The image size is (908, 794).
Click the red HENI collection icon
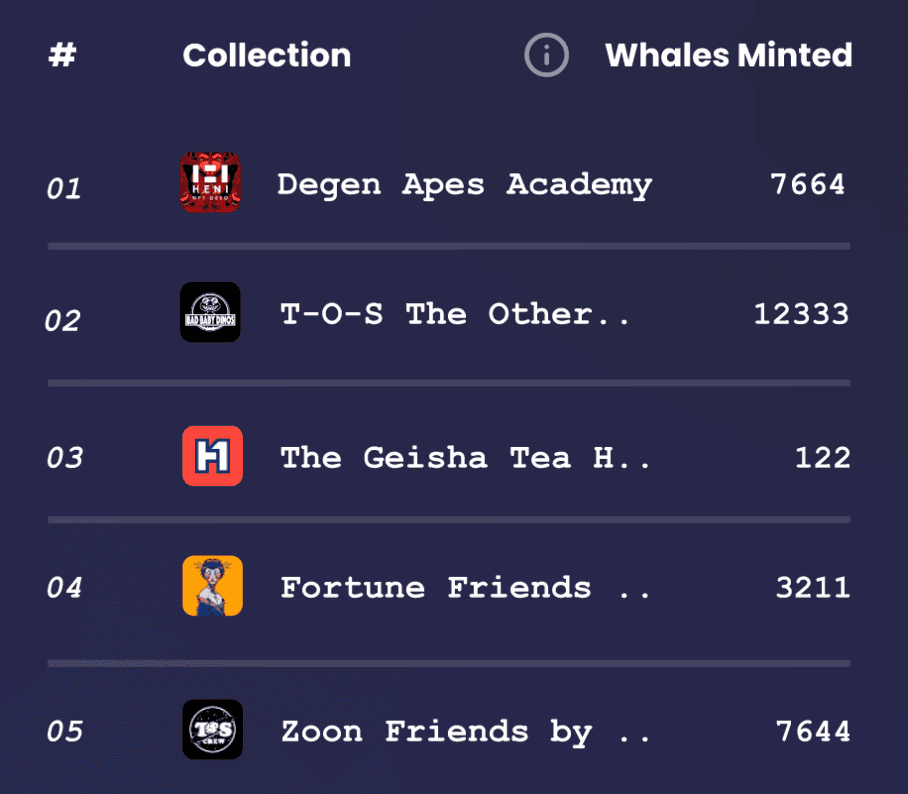pos(211,182)
